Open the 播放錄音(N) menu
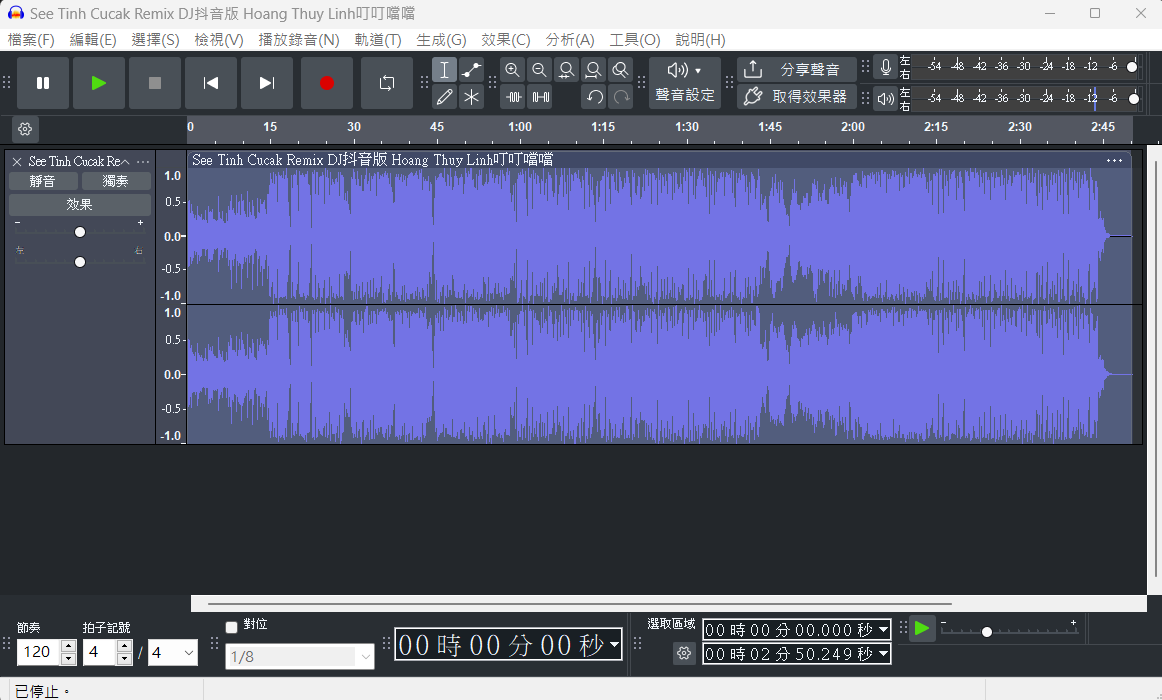Viewport: 1162px width, 700px height. pos(299,40)
